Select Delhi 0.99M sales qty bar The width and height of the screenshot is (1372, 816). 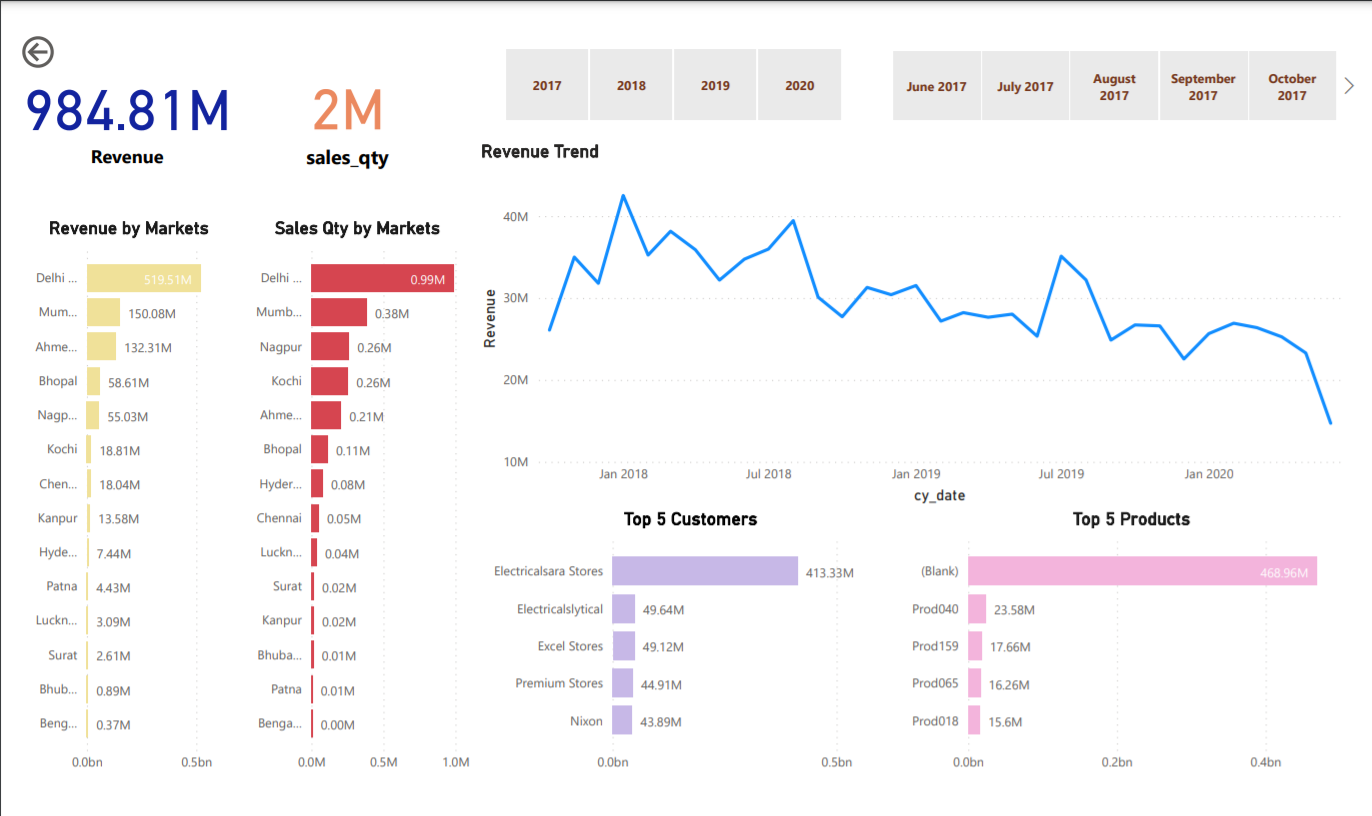pos(382,278)
